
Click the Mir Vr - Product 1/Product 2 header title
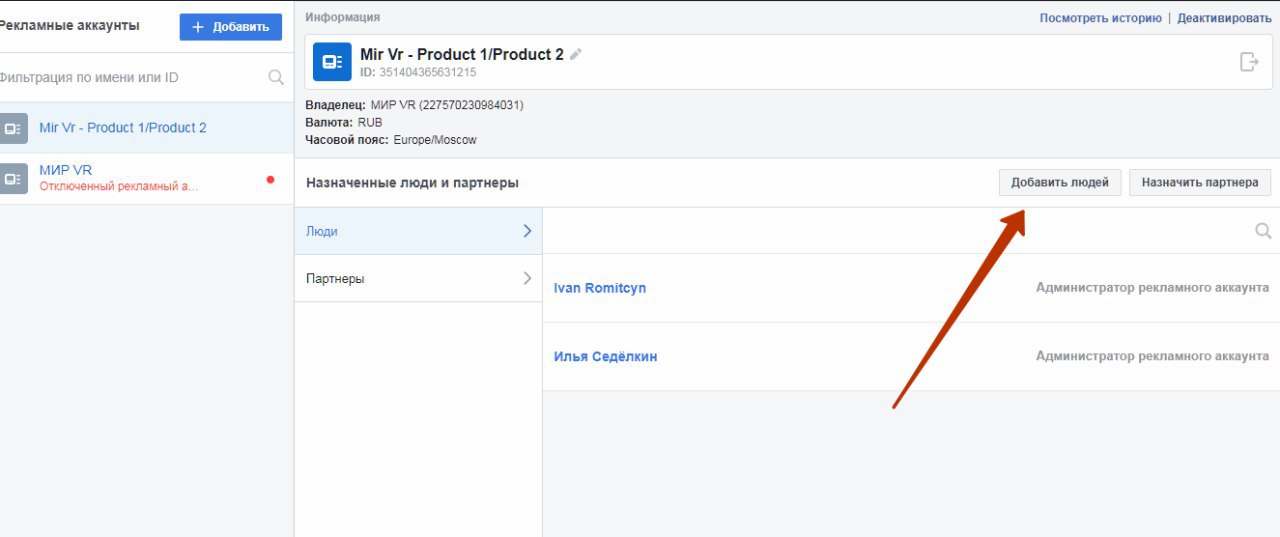click(x=462, y=55)
